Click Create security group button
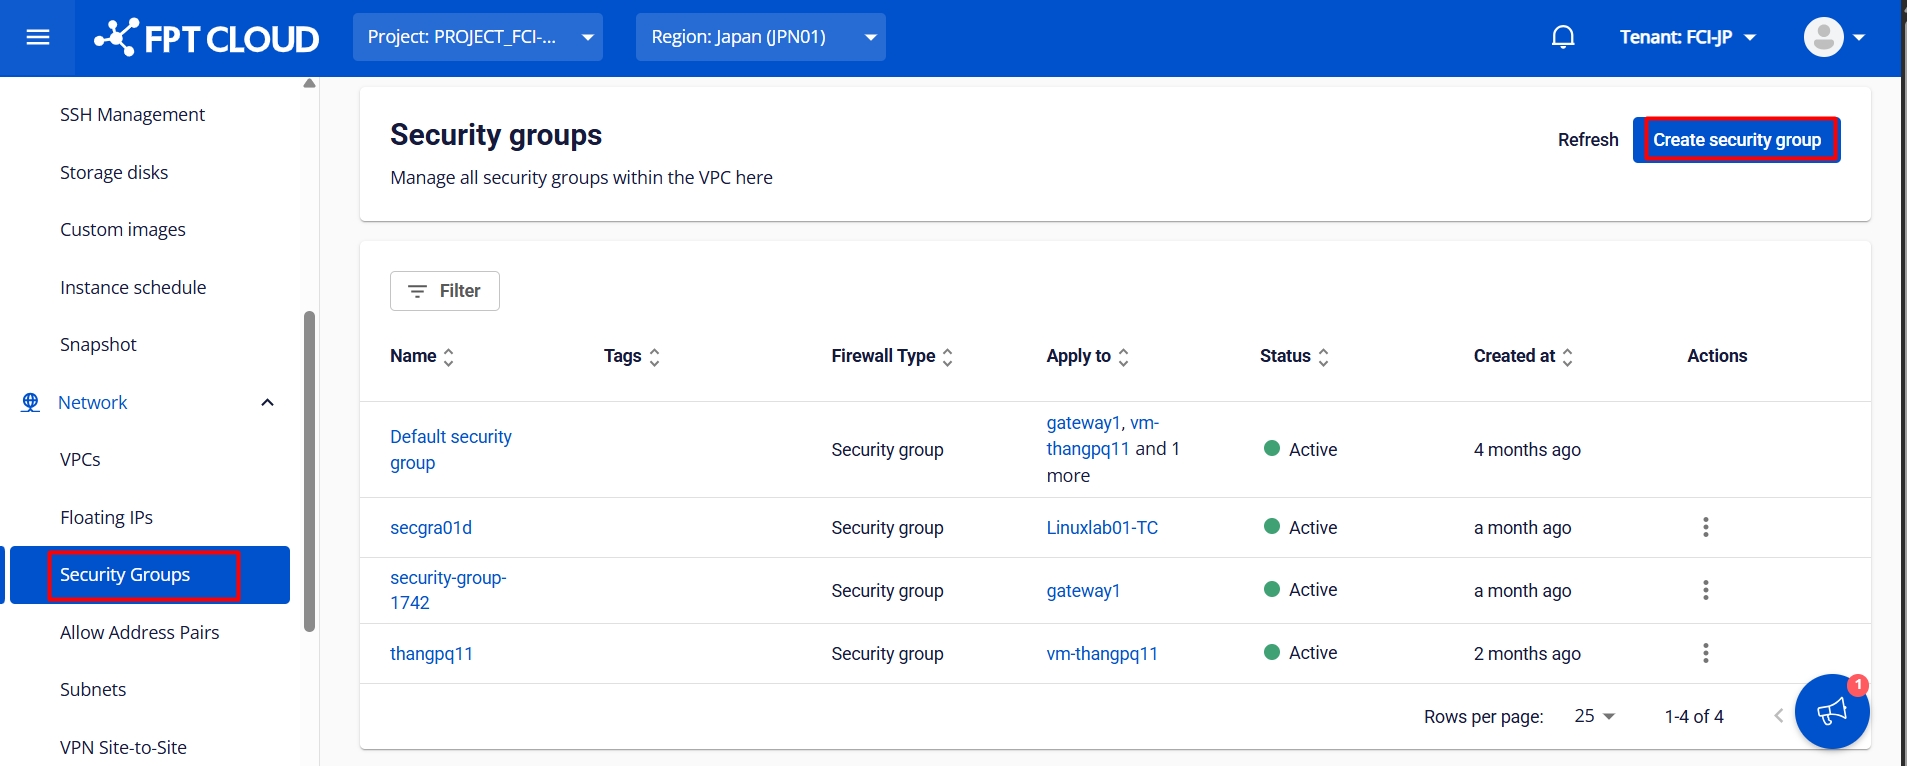This screenshot has height=766, width=1907. coord(1736,140)
